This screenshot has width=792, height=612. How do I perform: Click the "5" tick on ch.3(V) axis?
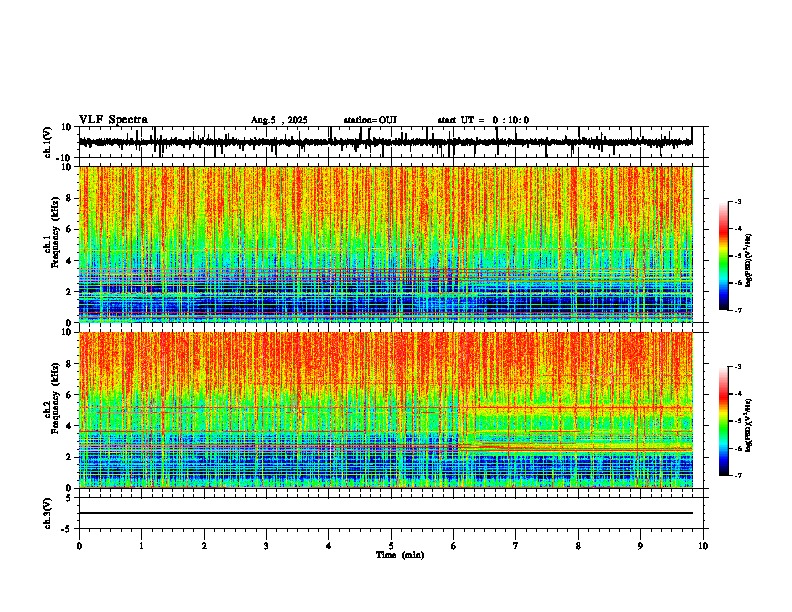(x=69, y=497)
